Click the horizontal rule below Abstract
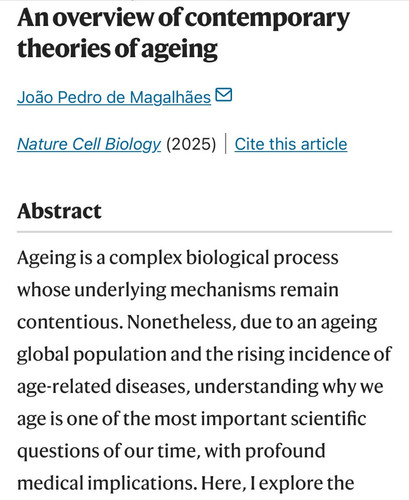 (x=204, y=231)
